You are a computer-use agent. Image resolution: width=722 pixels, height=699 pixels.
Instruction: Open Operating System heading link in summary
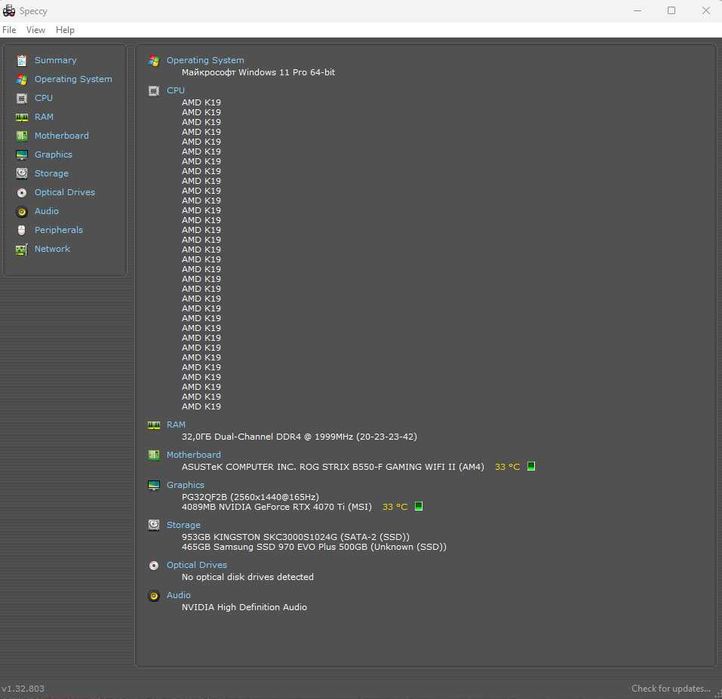tap(205, 60)
